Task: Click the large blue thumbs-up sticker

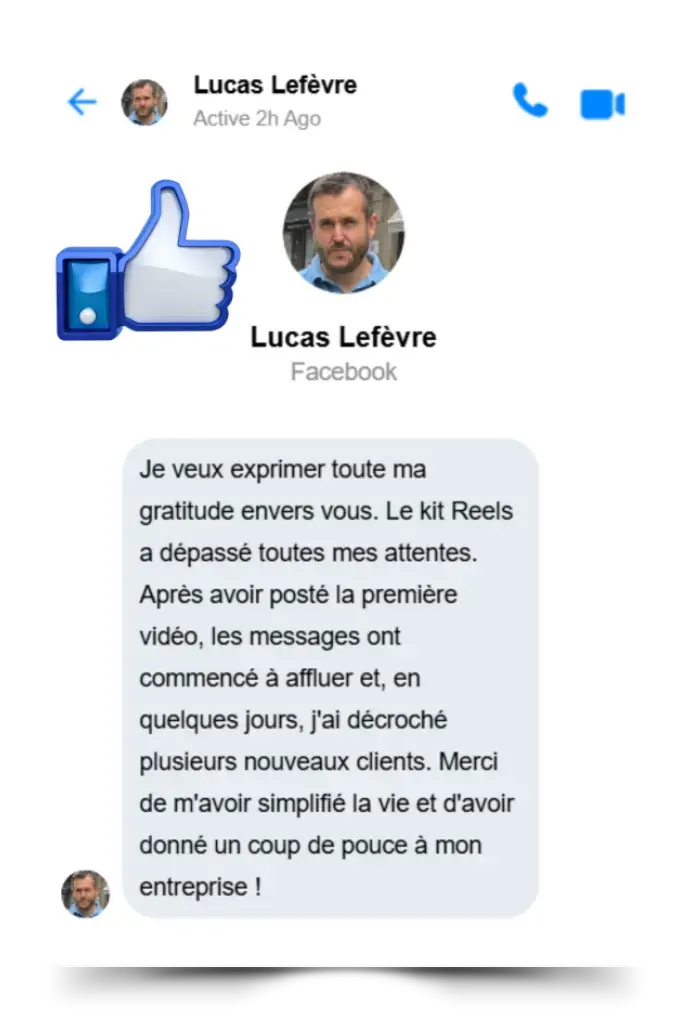Action: (x=148, y=261)
